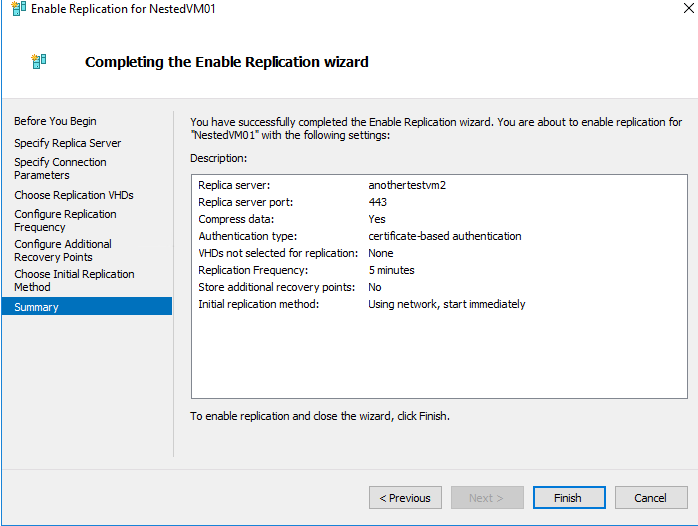Viewport: 698px width, 526px height.
Task: Go to the Choose Initial Replication Method step
Action: pos(74,280)
